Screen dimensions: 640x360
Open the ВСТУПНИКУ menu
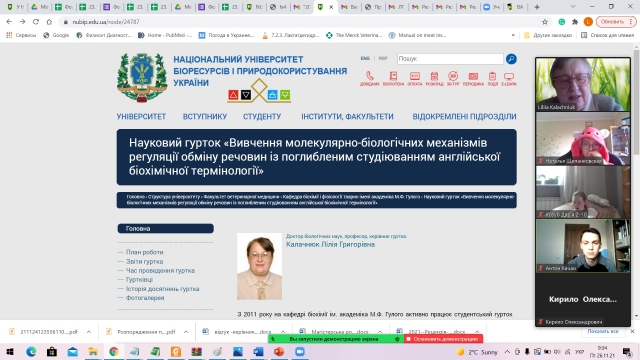click(x=205, y=117)
